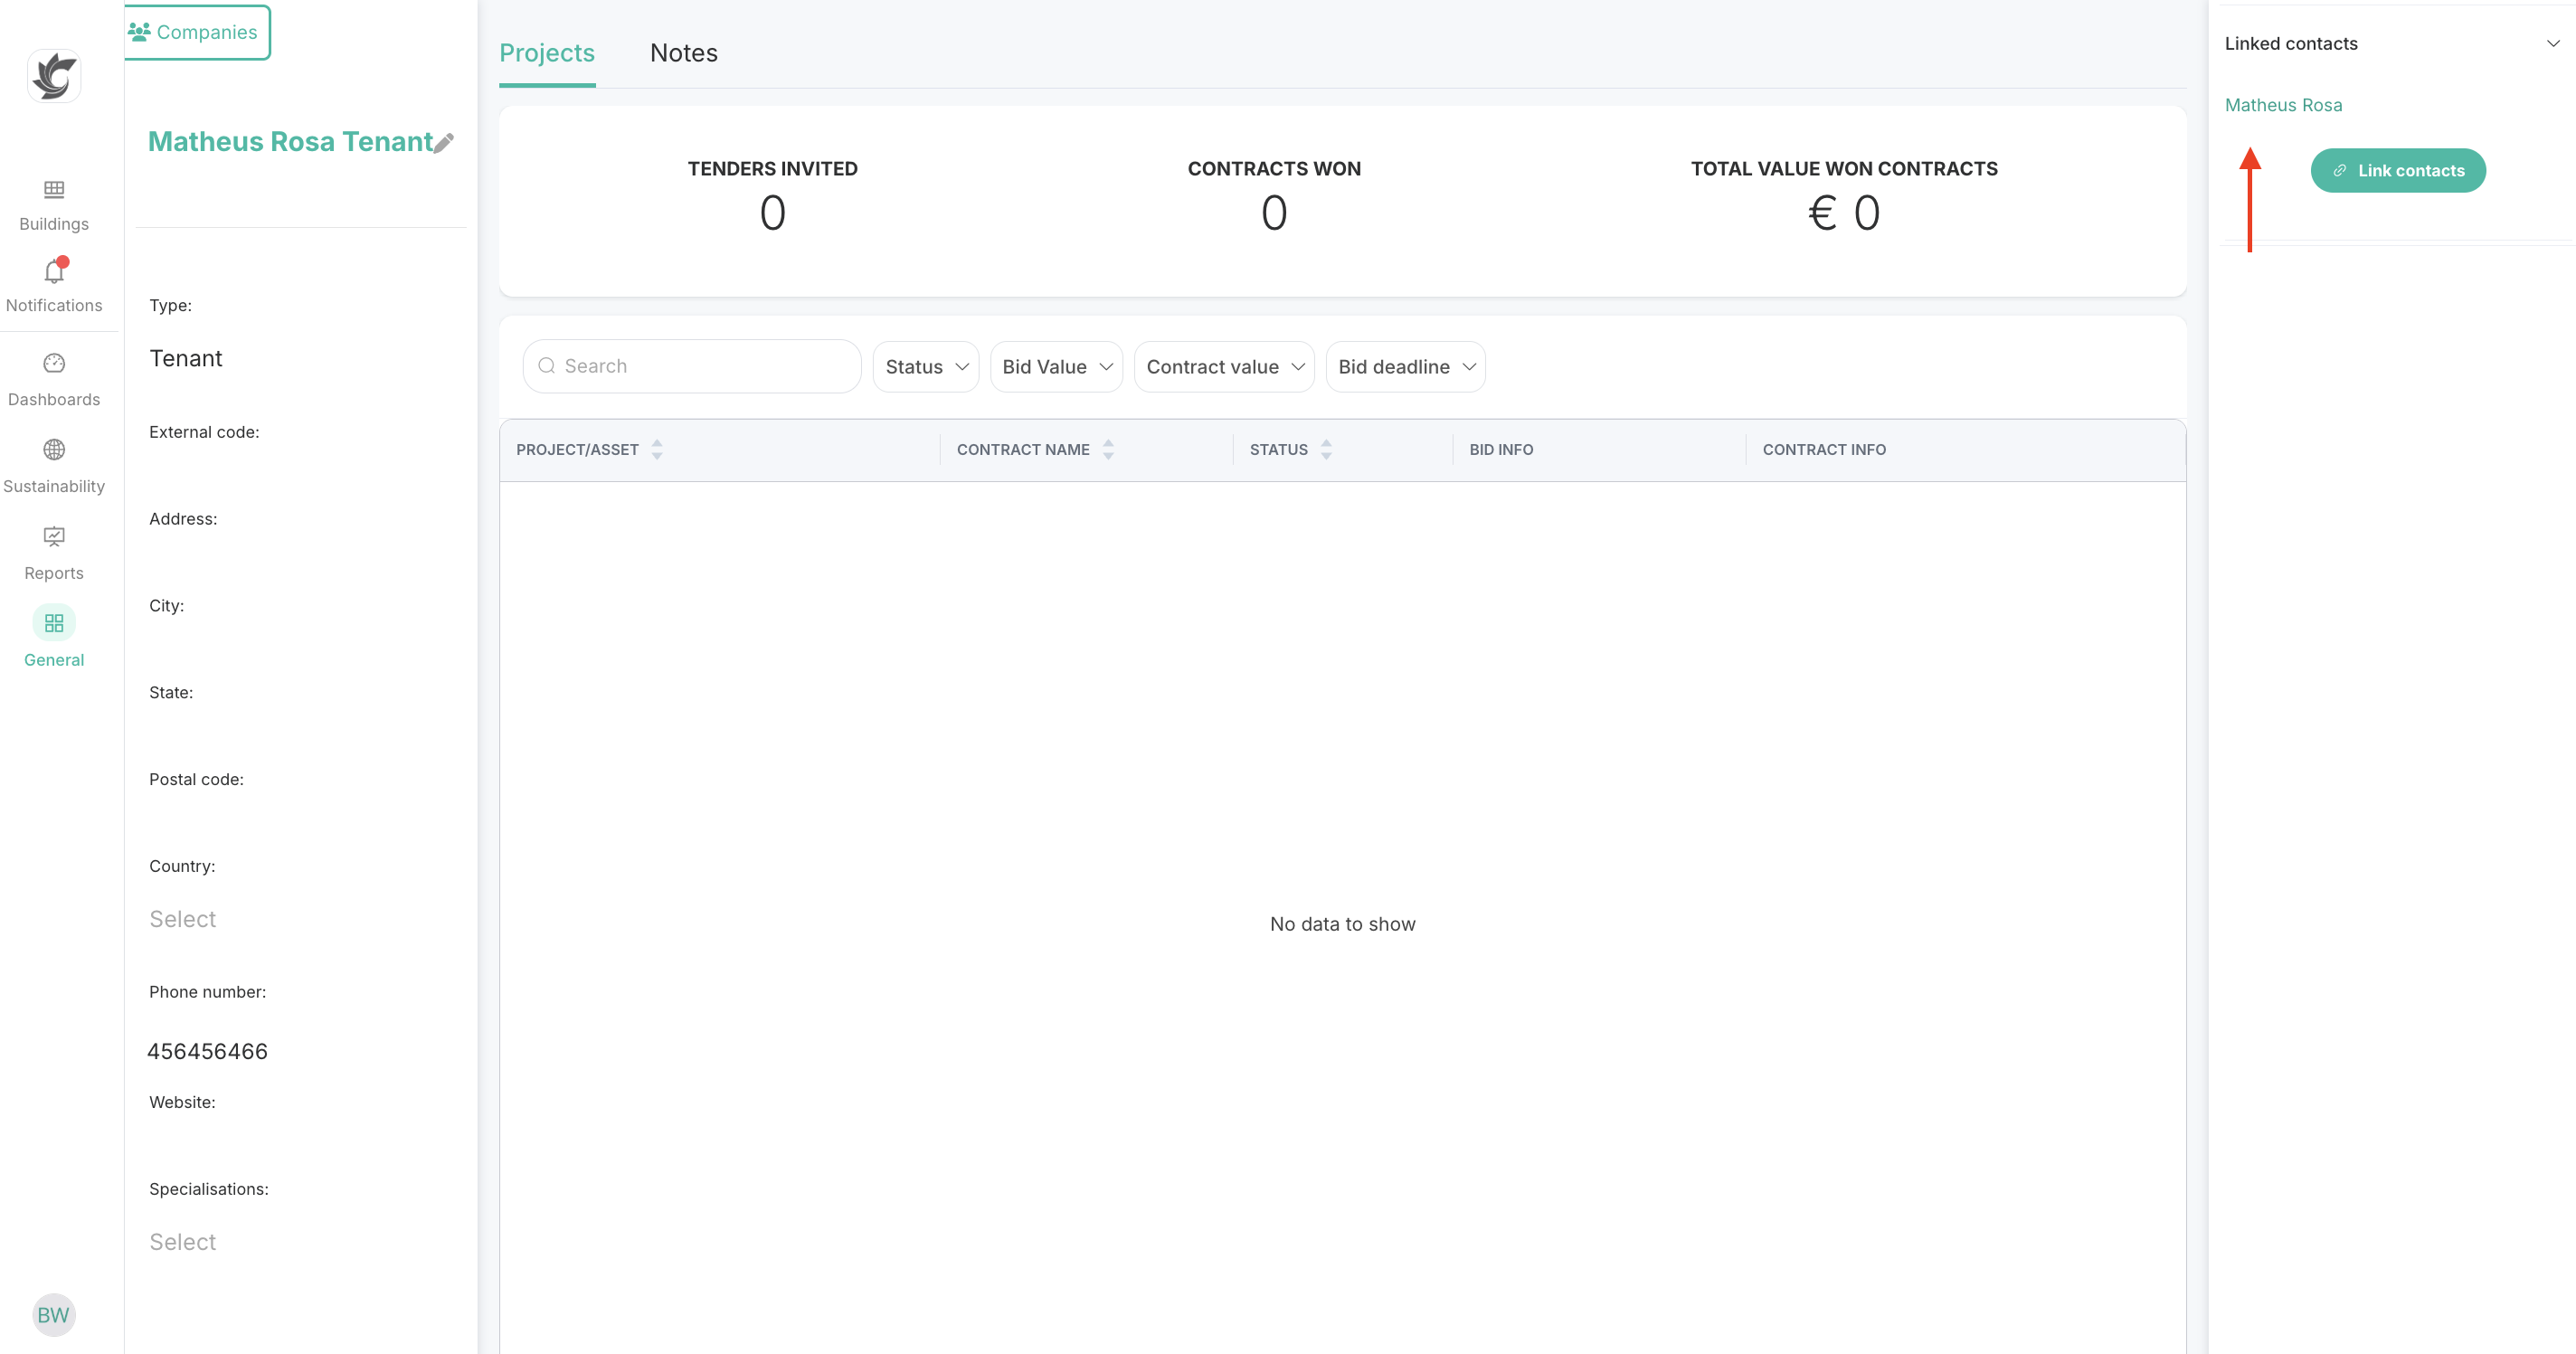Edit company name with pencil icon

point(444,143)
